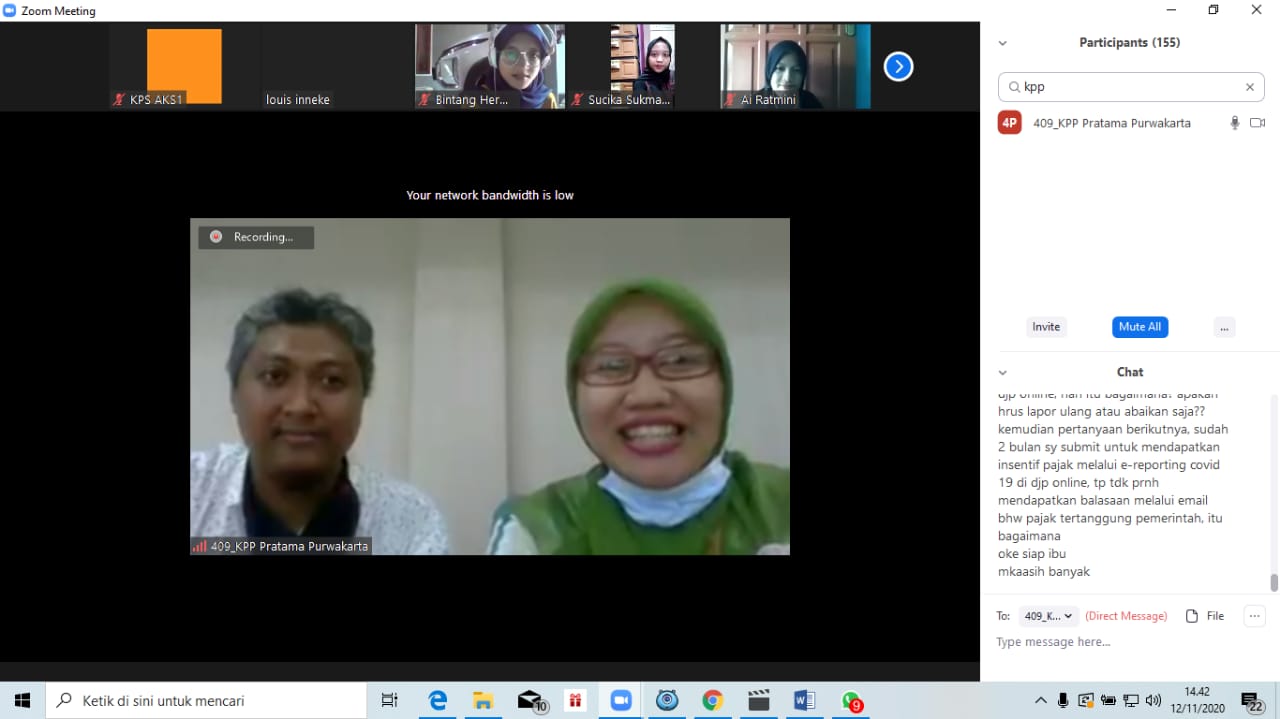Open more participant options menu
This screenshot has width=1280, height=719.
click(1224, 327)
